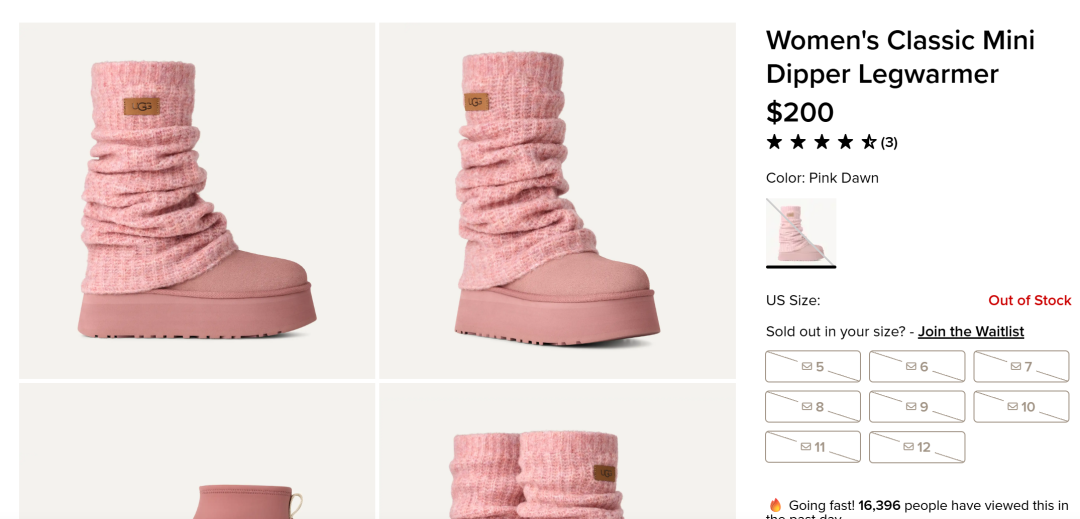This screenshot has width=1080, height=519.
Task: Click the fire icon beside Going fast
Action: click(775, 505)
